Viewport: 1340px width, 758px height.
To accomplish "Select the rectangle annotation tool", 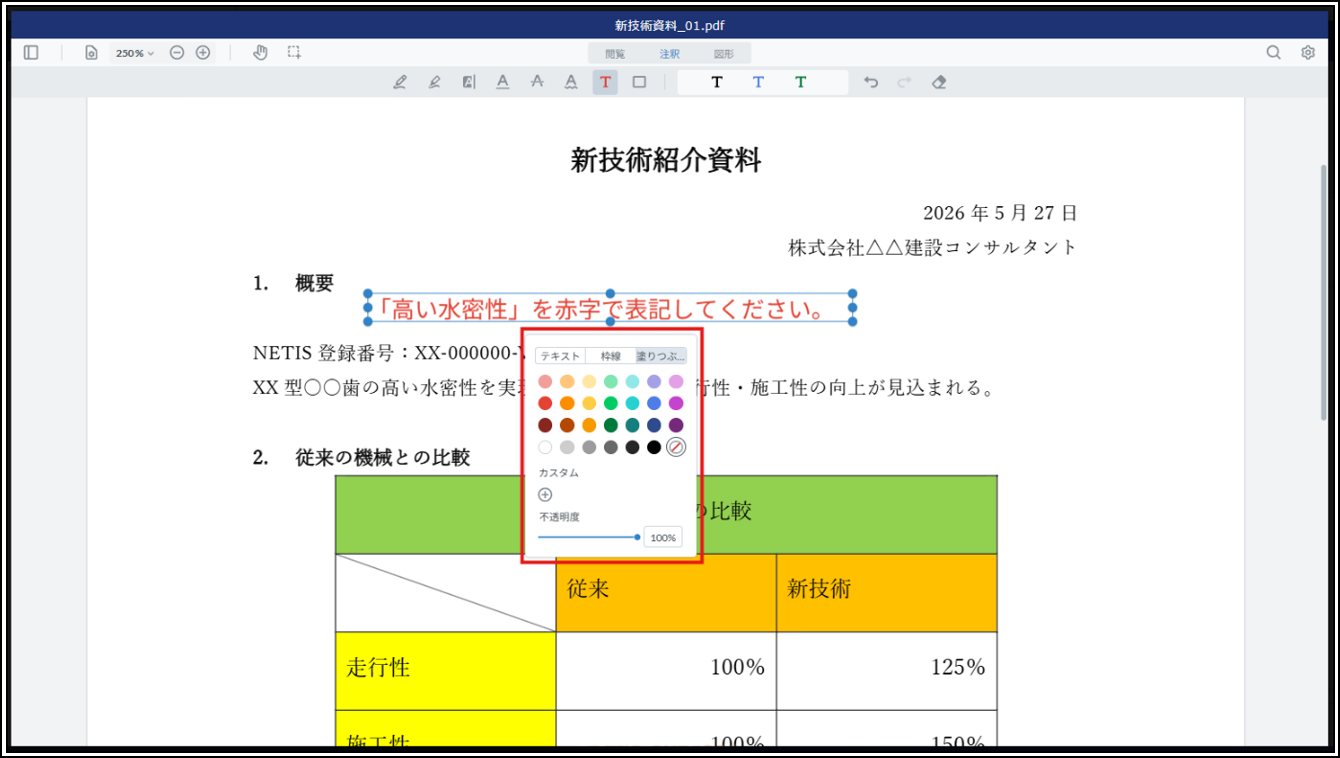I will click(x=639, y=82).
